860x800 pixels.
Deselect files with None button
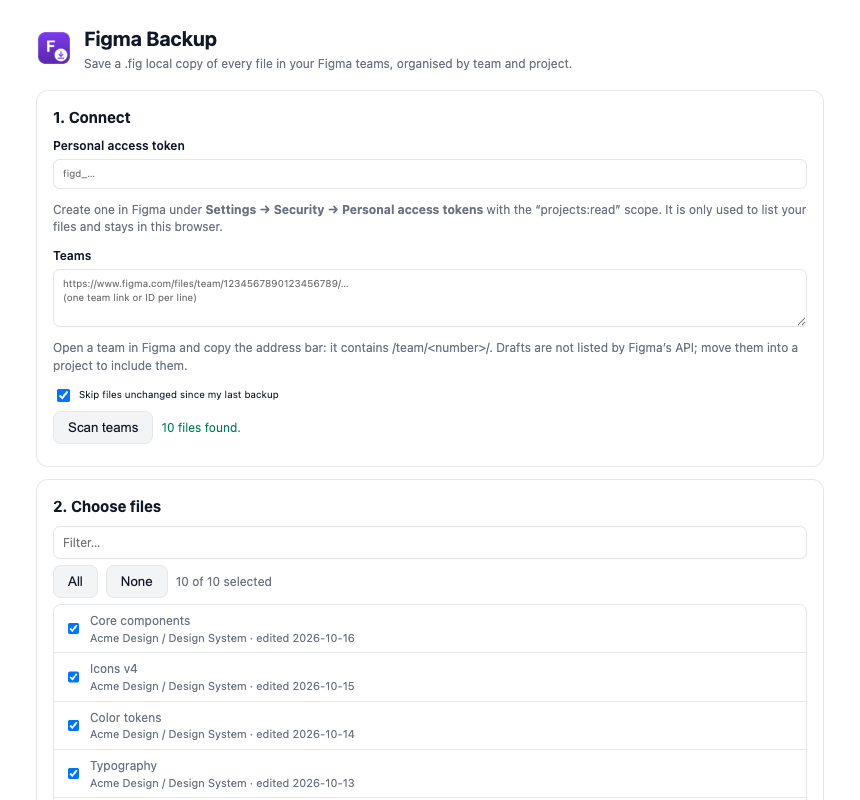[137, 581]
